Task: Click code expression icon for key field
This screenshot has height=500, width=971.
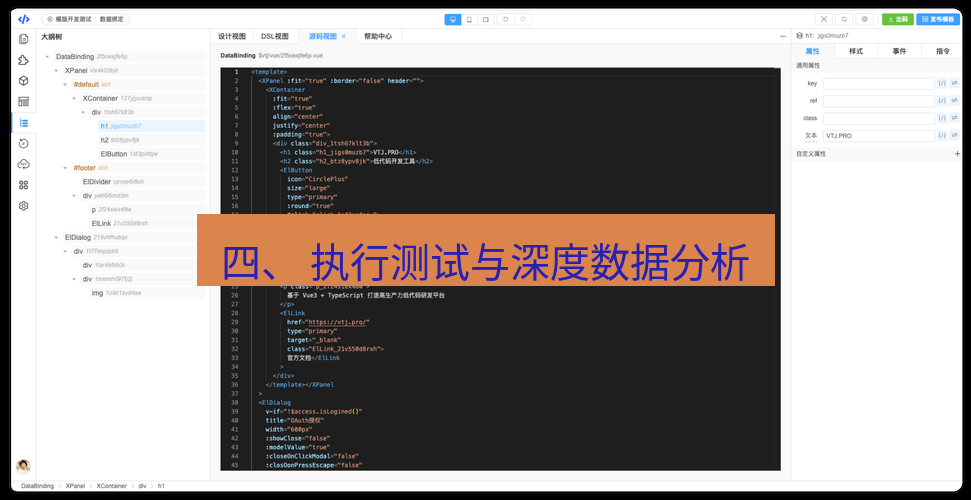Action: (x=942, y=83)
